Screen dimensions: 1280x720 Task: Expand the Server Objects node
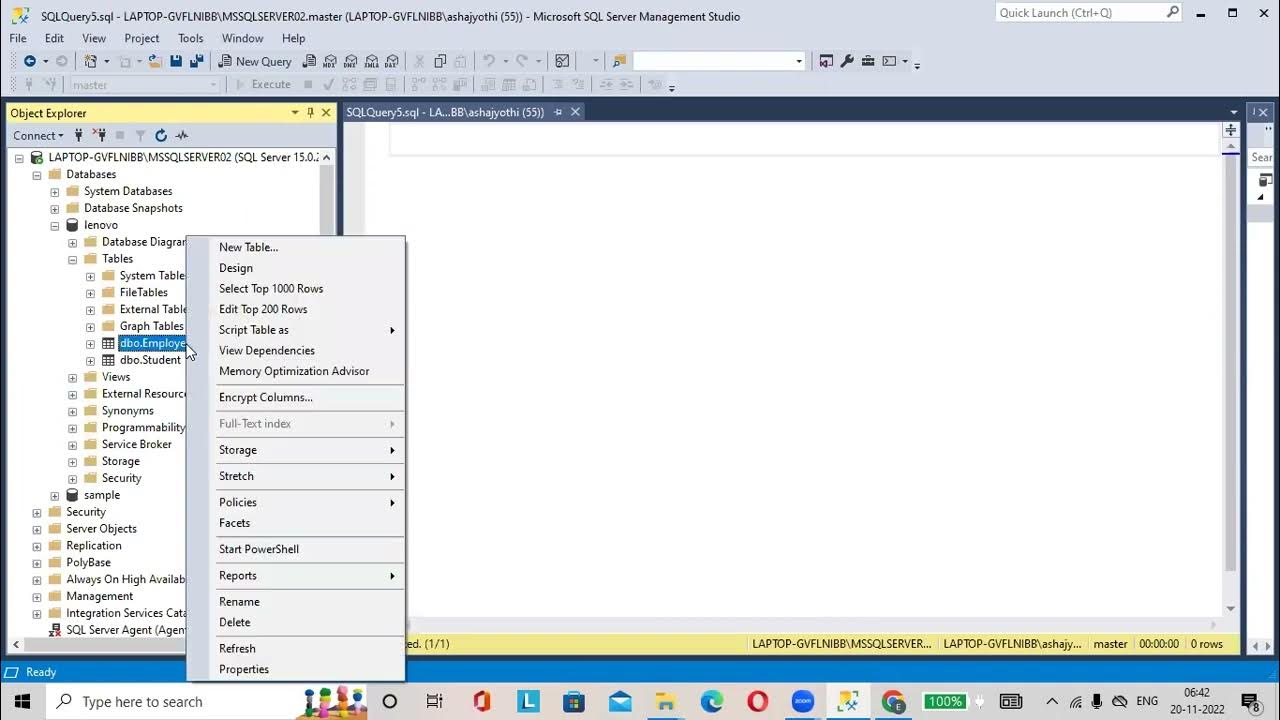click(x=37, y=529)
